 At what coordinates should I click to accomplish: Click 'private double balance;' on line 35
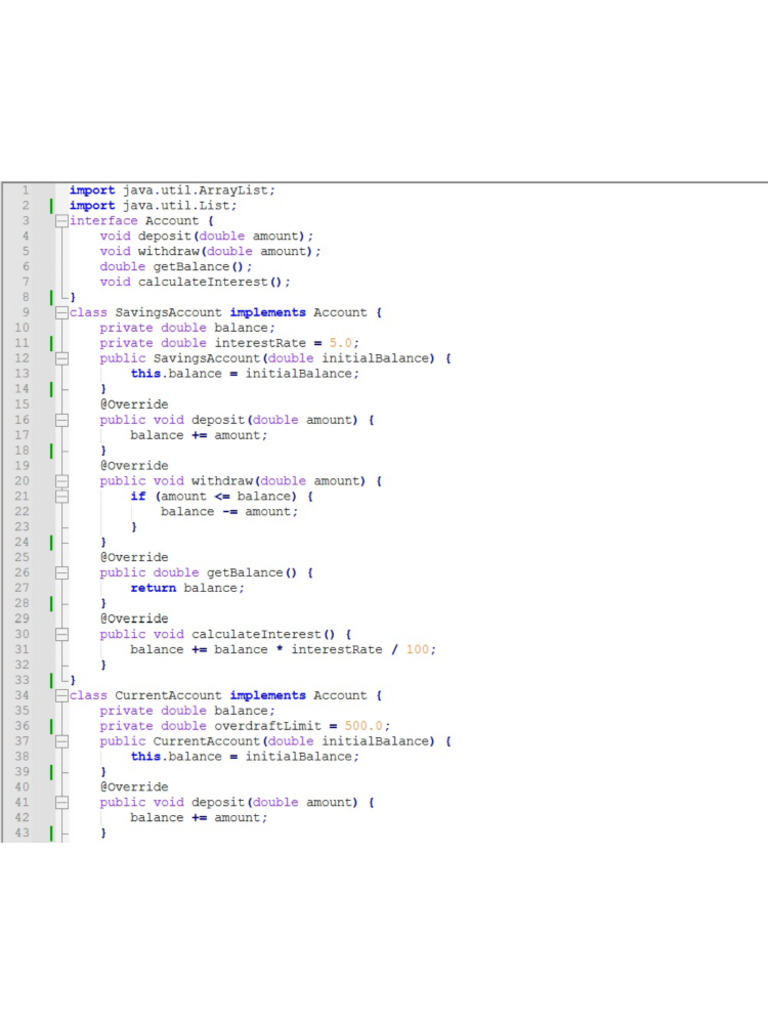coord(187,711)
